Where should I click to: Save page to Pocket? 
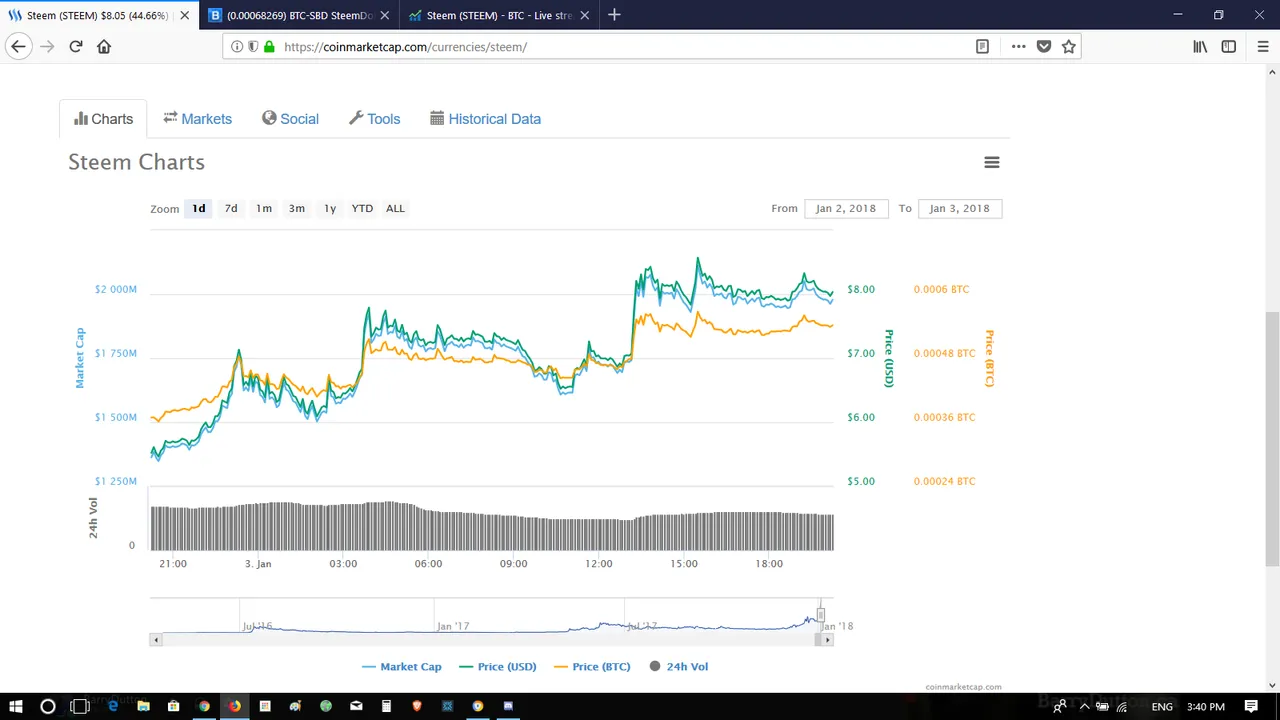point(1043,46)
